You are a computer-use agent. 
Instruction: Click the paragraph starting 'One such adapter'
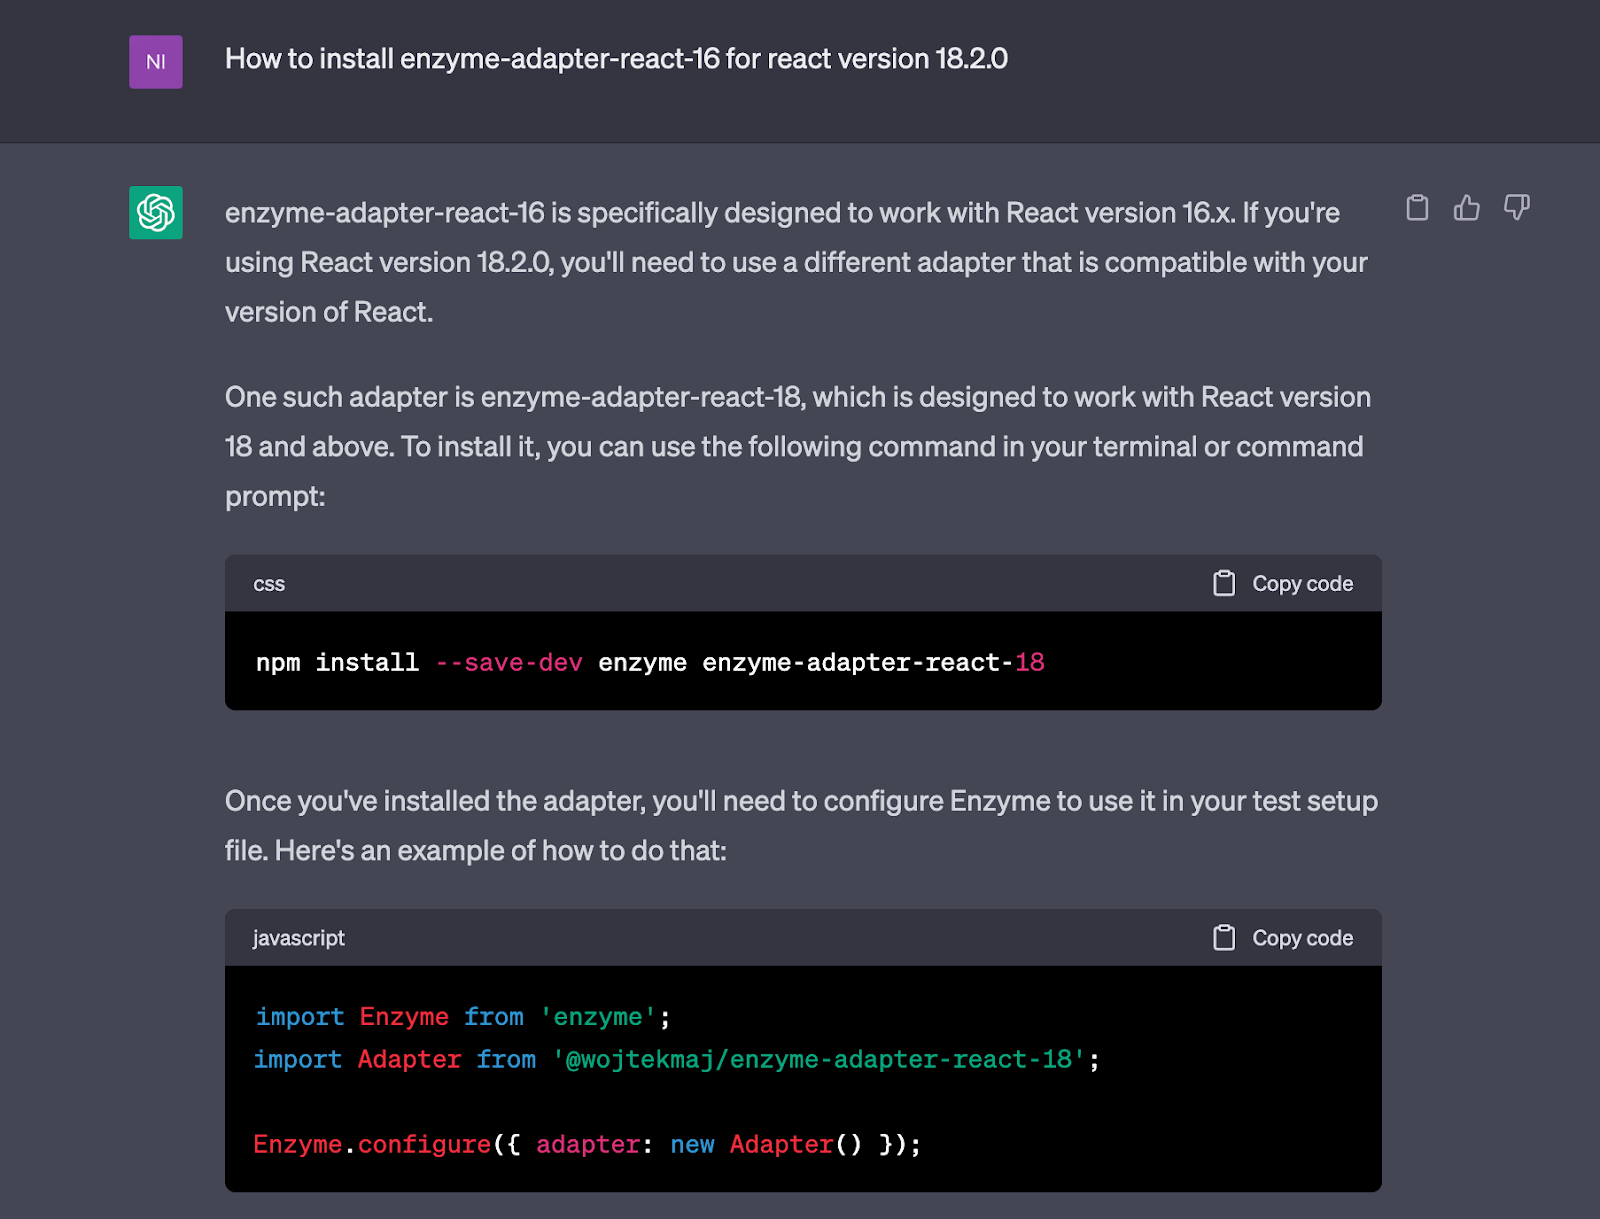[x=798, y=446]
